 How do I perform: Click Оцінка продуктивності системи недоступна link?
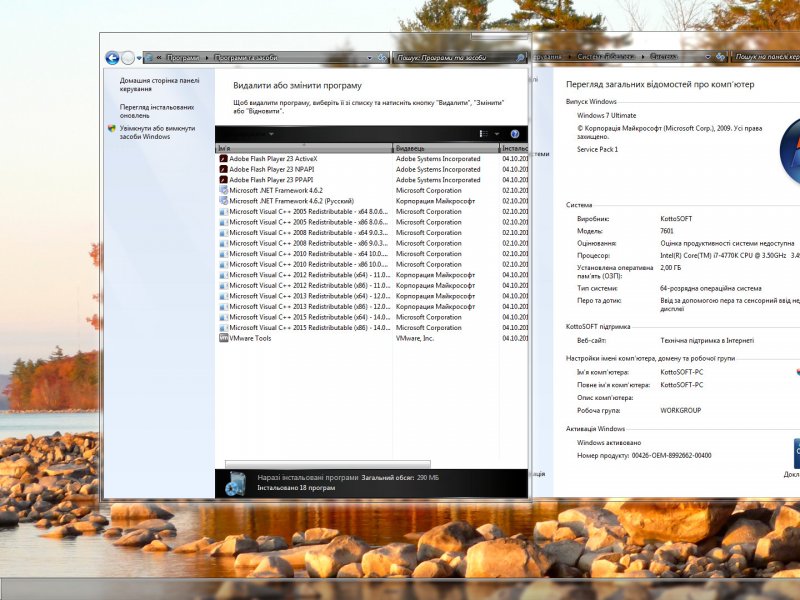click(x=727, y=243)
